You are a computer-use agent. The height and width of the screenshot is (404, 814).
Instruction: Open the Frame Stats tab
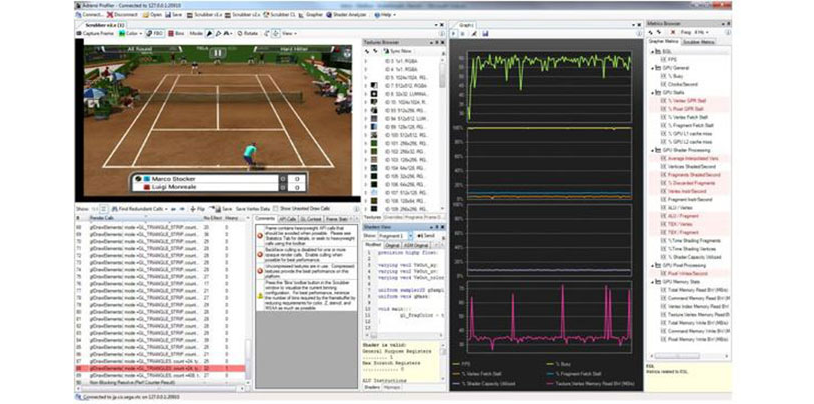point(335,219)
